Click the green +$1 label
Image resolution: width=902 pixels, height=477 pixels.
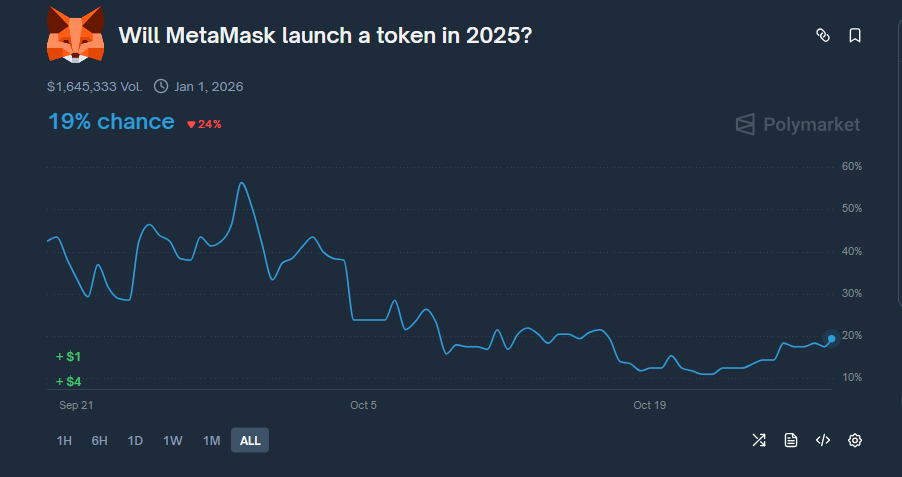click(x=69, y=357)
